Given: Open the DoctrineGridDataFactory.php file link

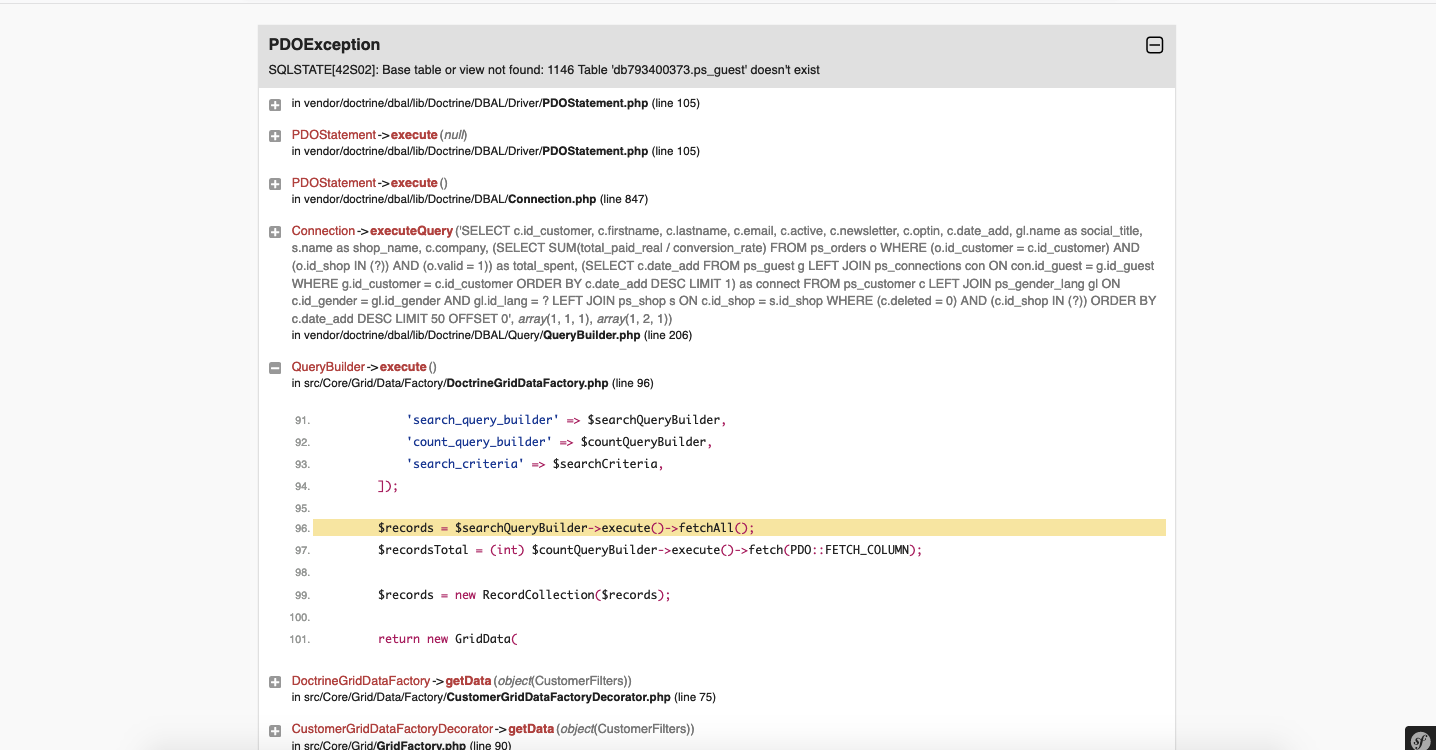Looking at the screenshot, I should tap(527, 383).
